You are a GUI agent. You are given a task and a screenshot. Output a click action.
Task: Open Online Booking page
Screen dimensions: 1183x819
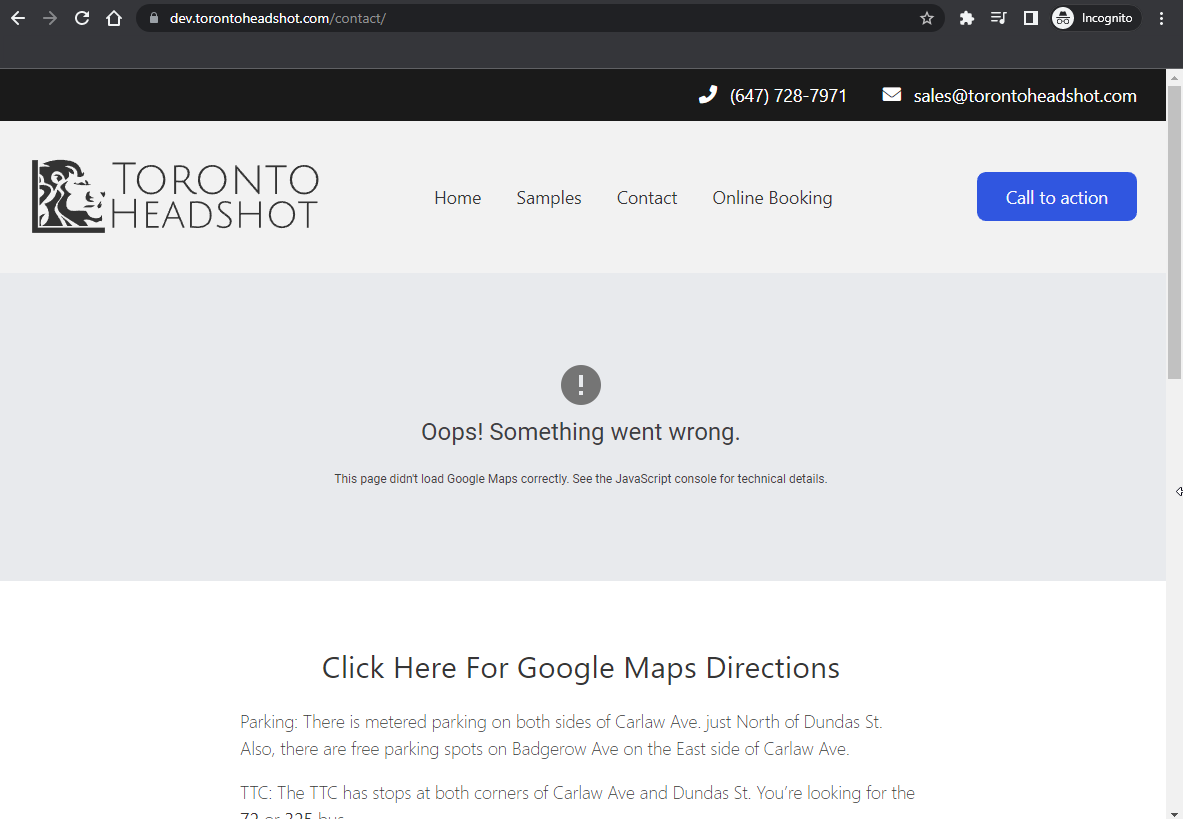pyautogui.click(x=772, y=198)
